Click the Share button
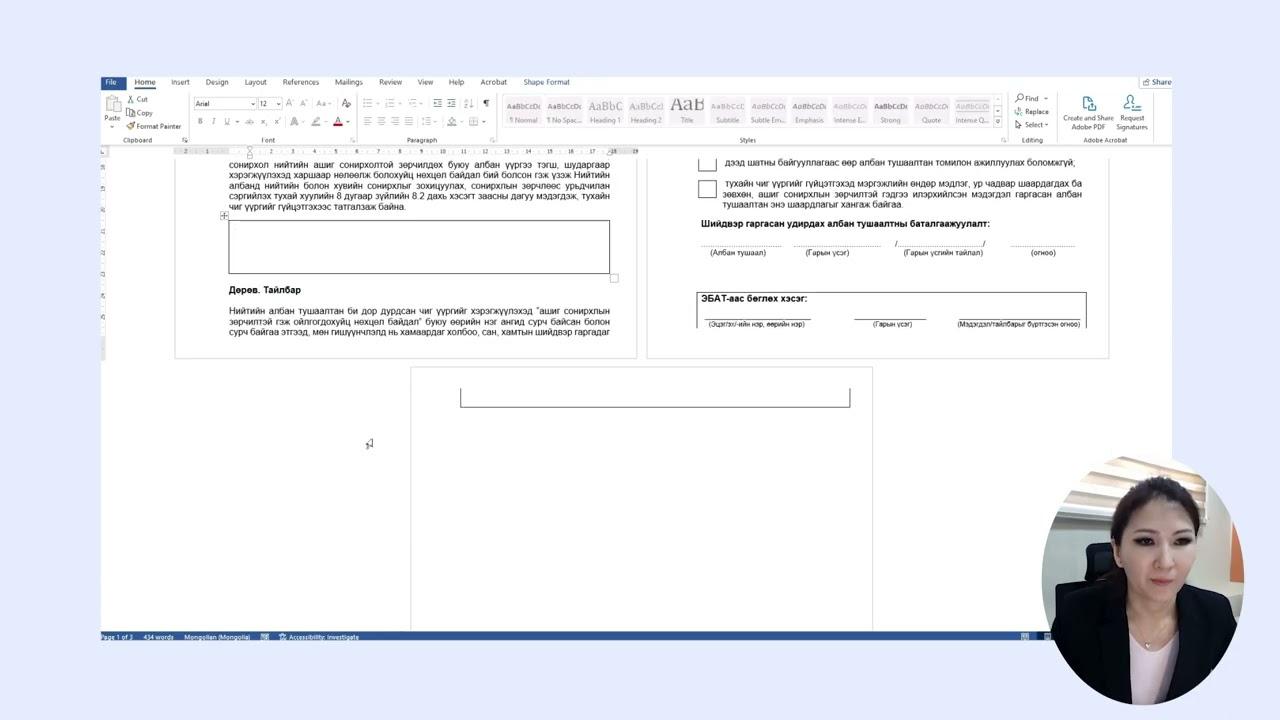 click(1156, 82)
